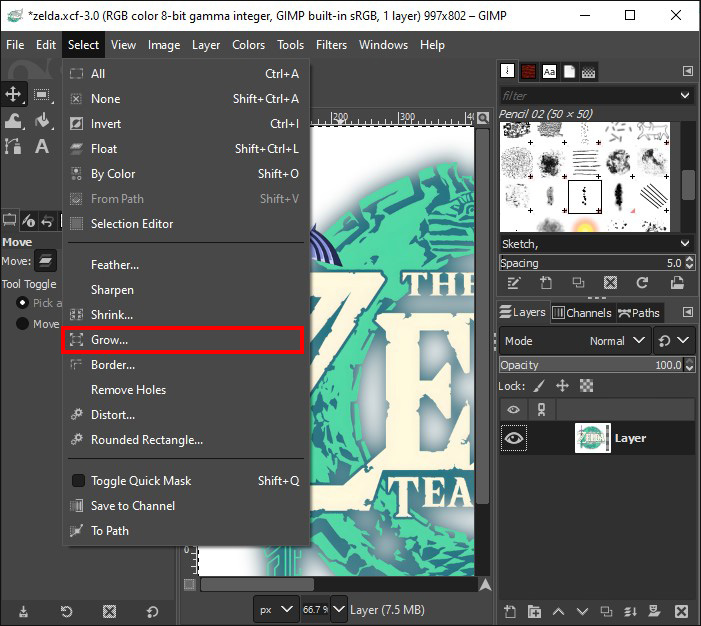Image resolution: width=701 pixels, height=626 pixels.
Task: Restore tool preset icon
Action: point(66,611)
